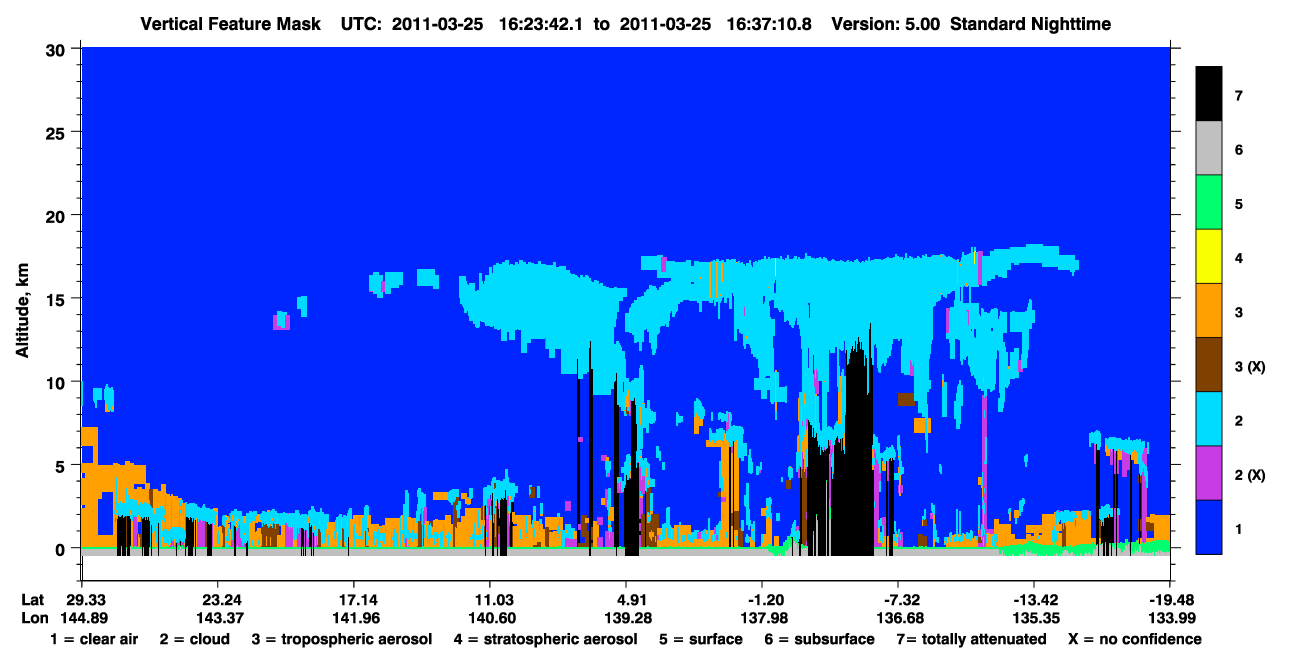Screen dimensions: 1300x667
Task: Click the green color swatch labeled 5
Action: point(1209,203)
